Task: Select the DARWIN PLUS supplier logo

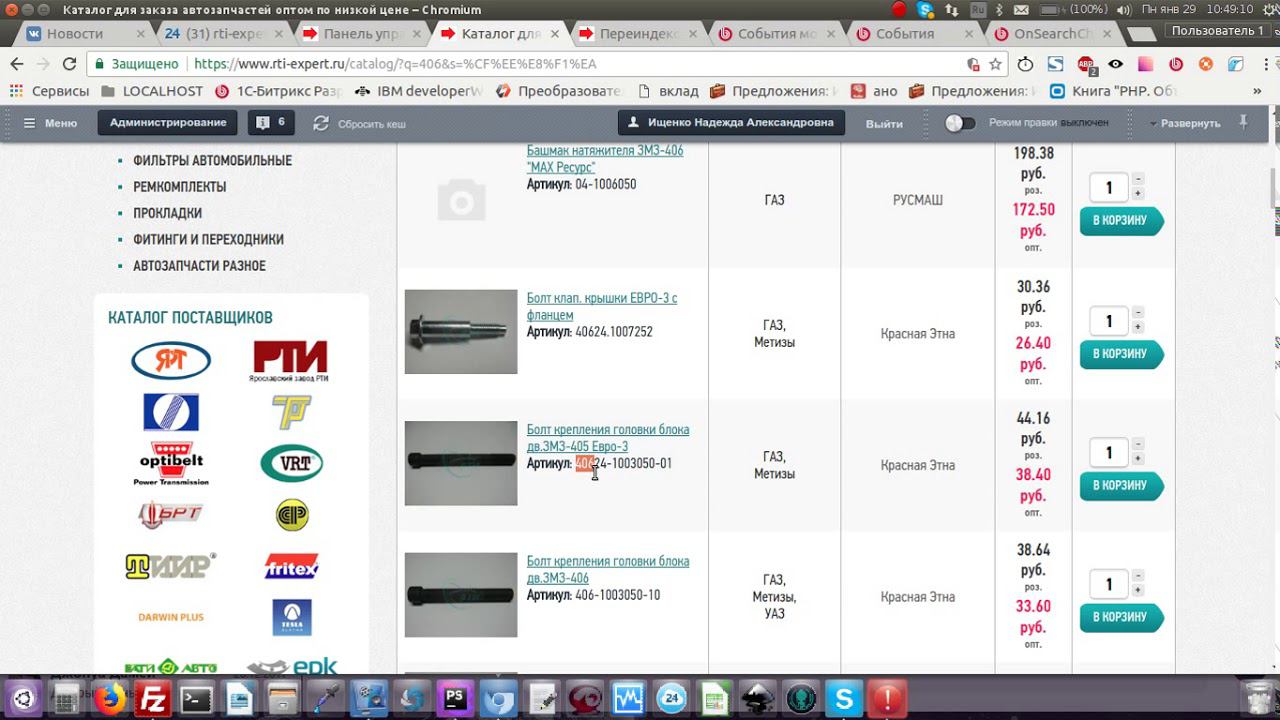Action: tap(171, 617)
